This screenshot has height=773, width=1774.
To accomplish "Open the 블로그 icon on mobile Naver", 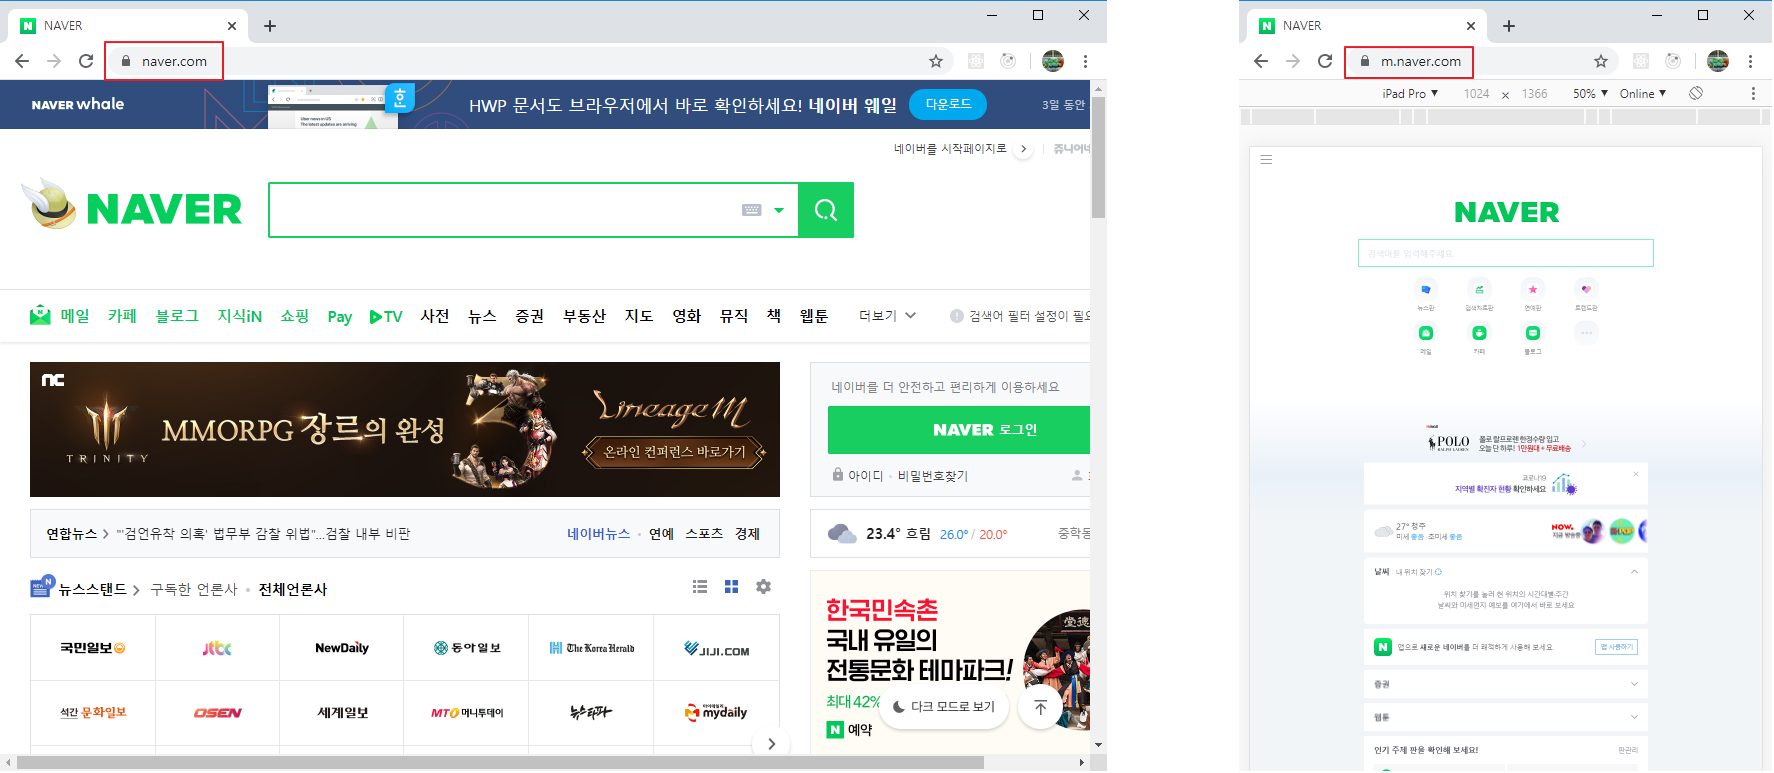I will [x=1533, y=333].
